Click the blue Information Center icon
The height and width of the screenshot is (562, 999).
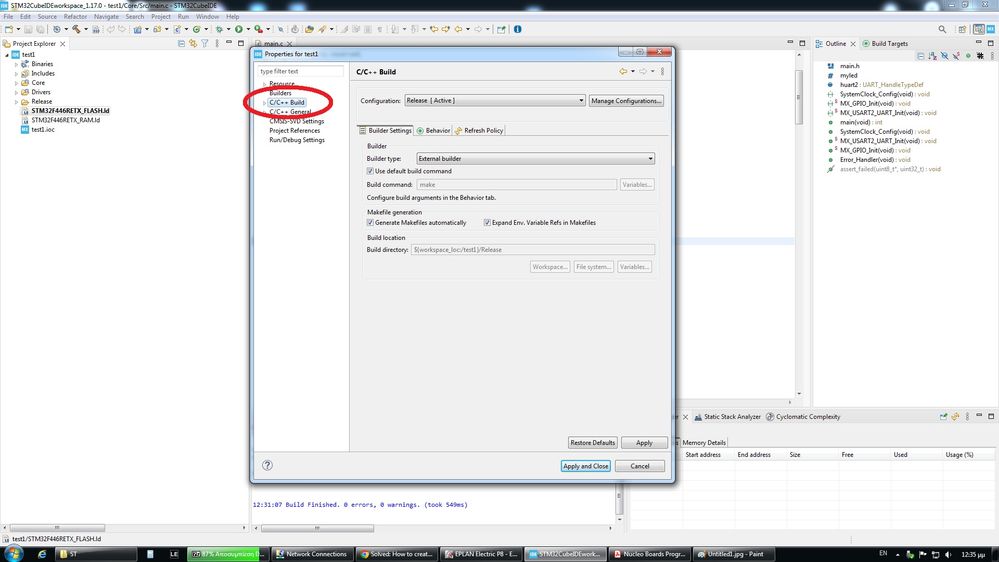[x=517, y=29]
